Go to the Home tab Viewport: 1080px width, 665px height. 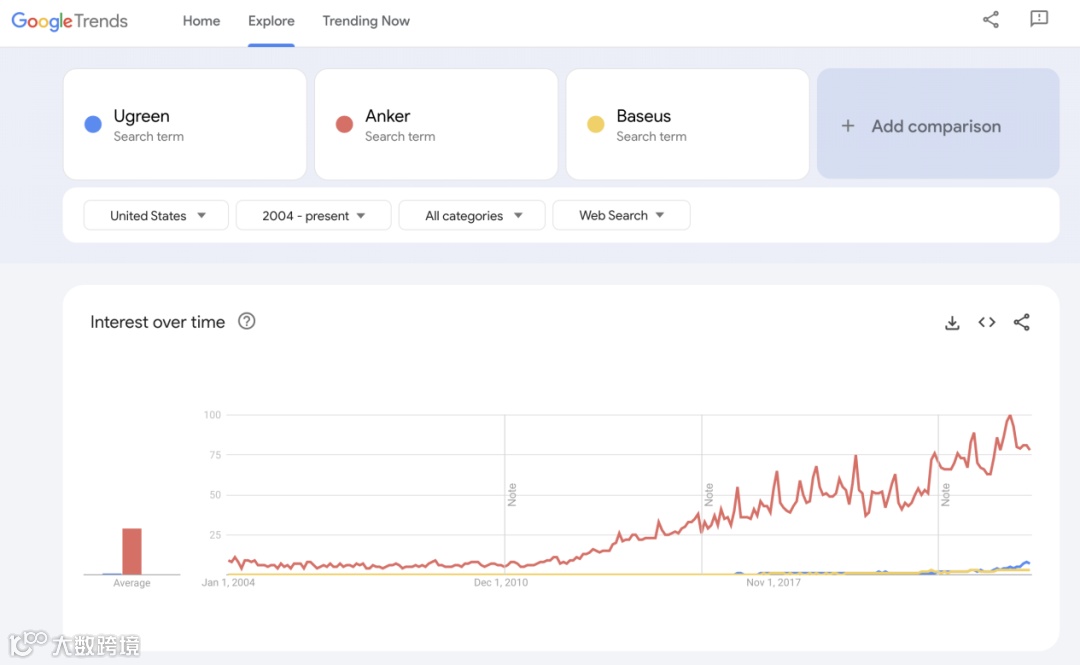pos(201,21)
